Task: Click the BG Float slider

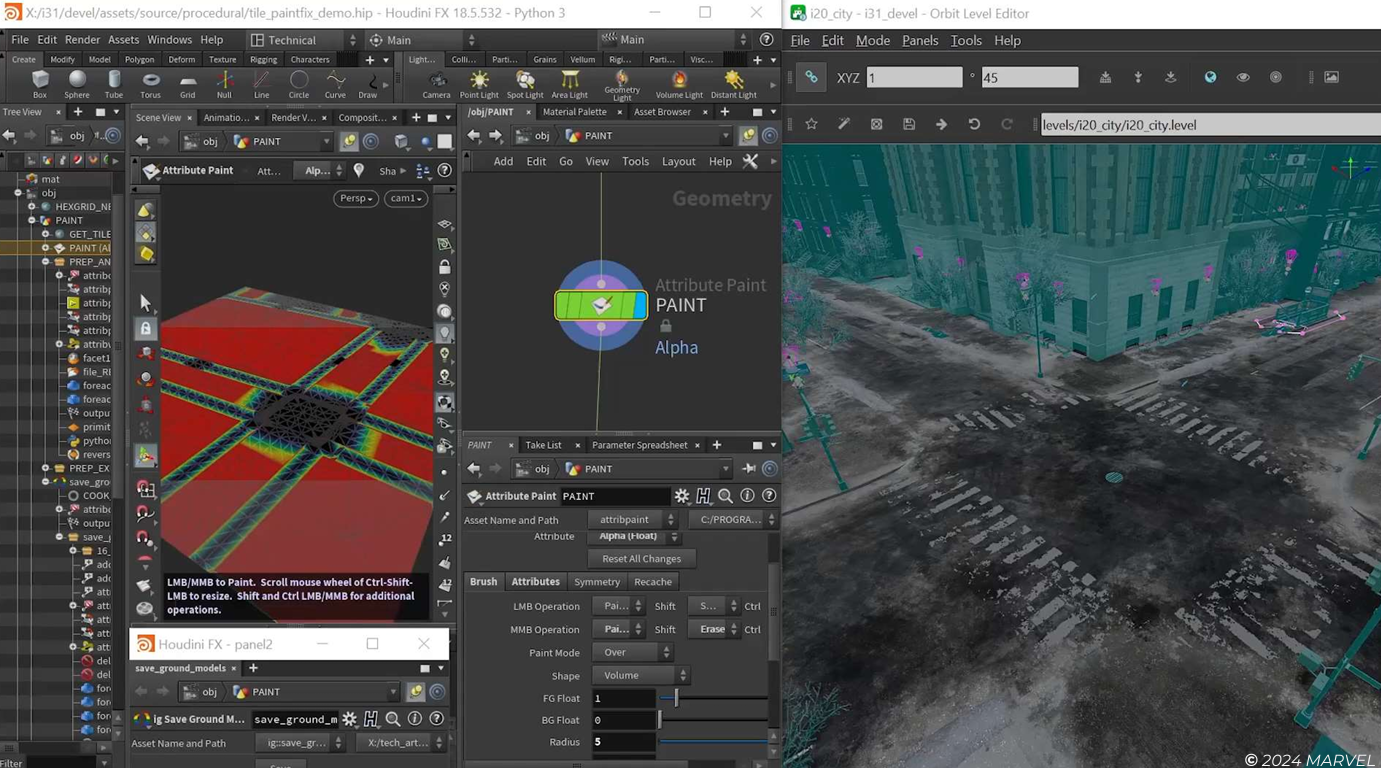Action: point(714,720)
